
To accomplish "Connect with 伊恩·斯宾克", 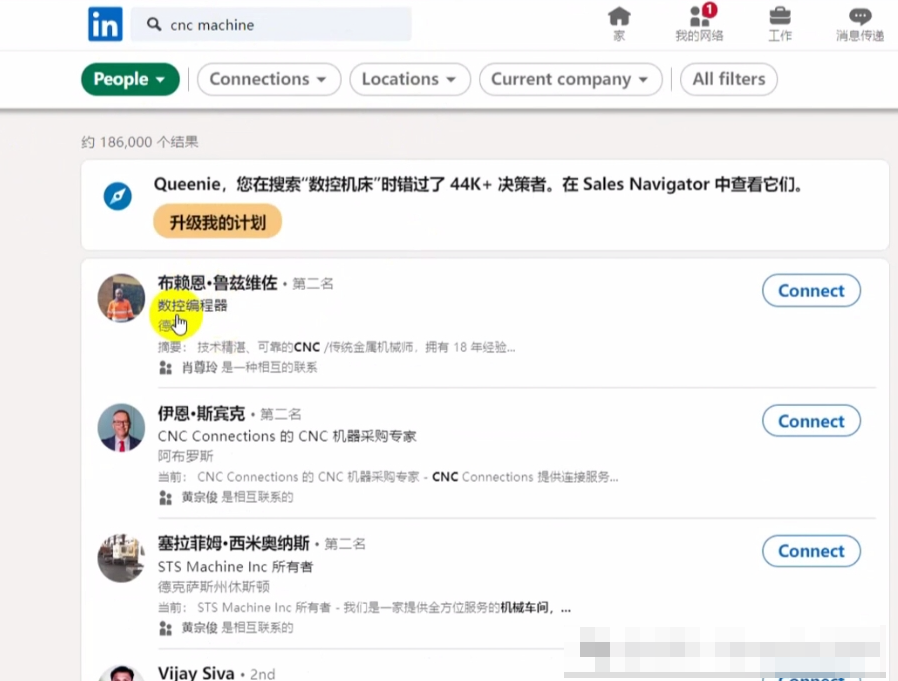I will pyautogui.click(x=811, y=421).
